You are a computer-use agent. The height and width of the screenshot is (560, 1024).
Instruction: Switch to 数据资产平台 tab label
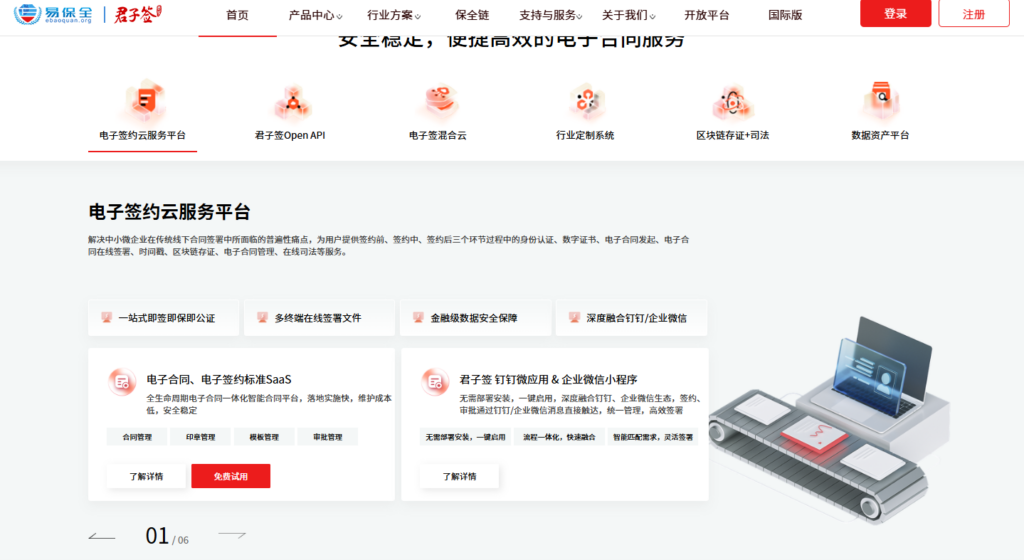click(x=880, y=135)
